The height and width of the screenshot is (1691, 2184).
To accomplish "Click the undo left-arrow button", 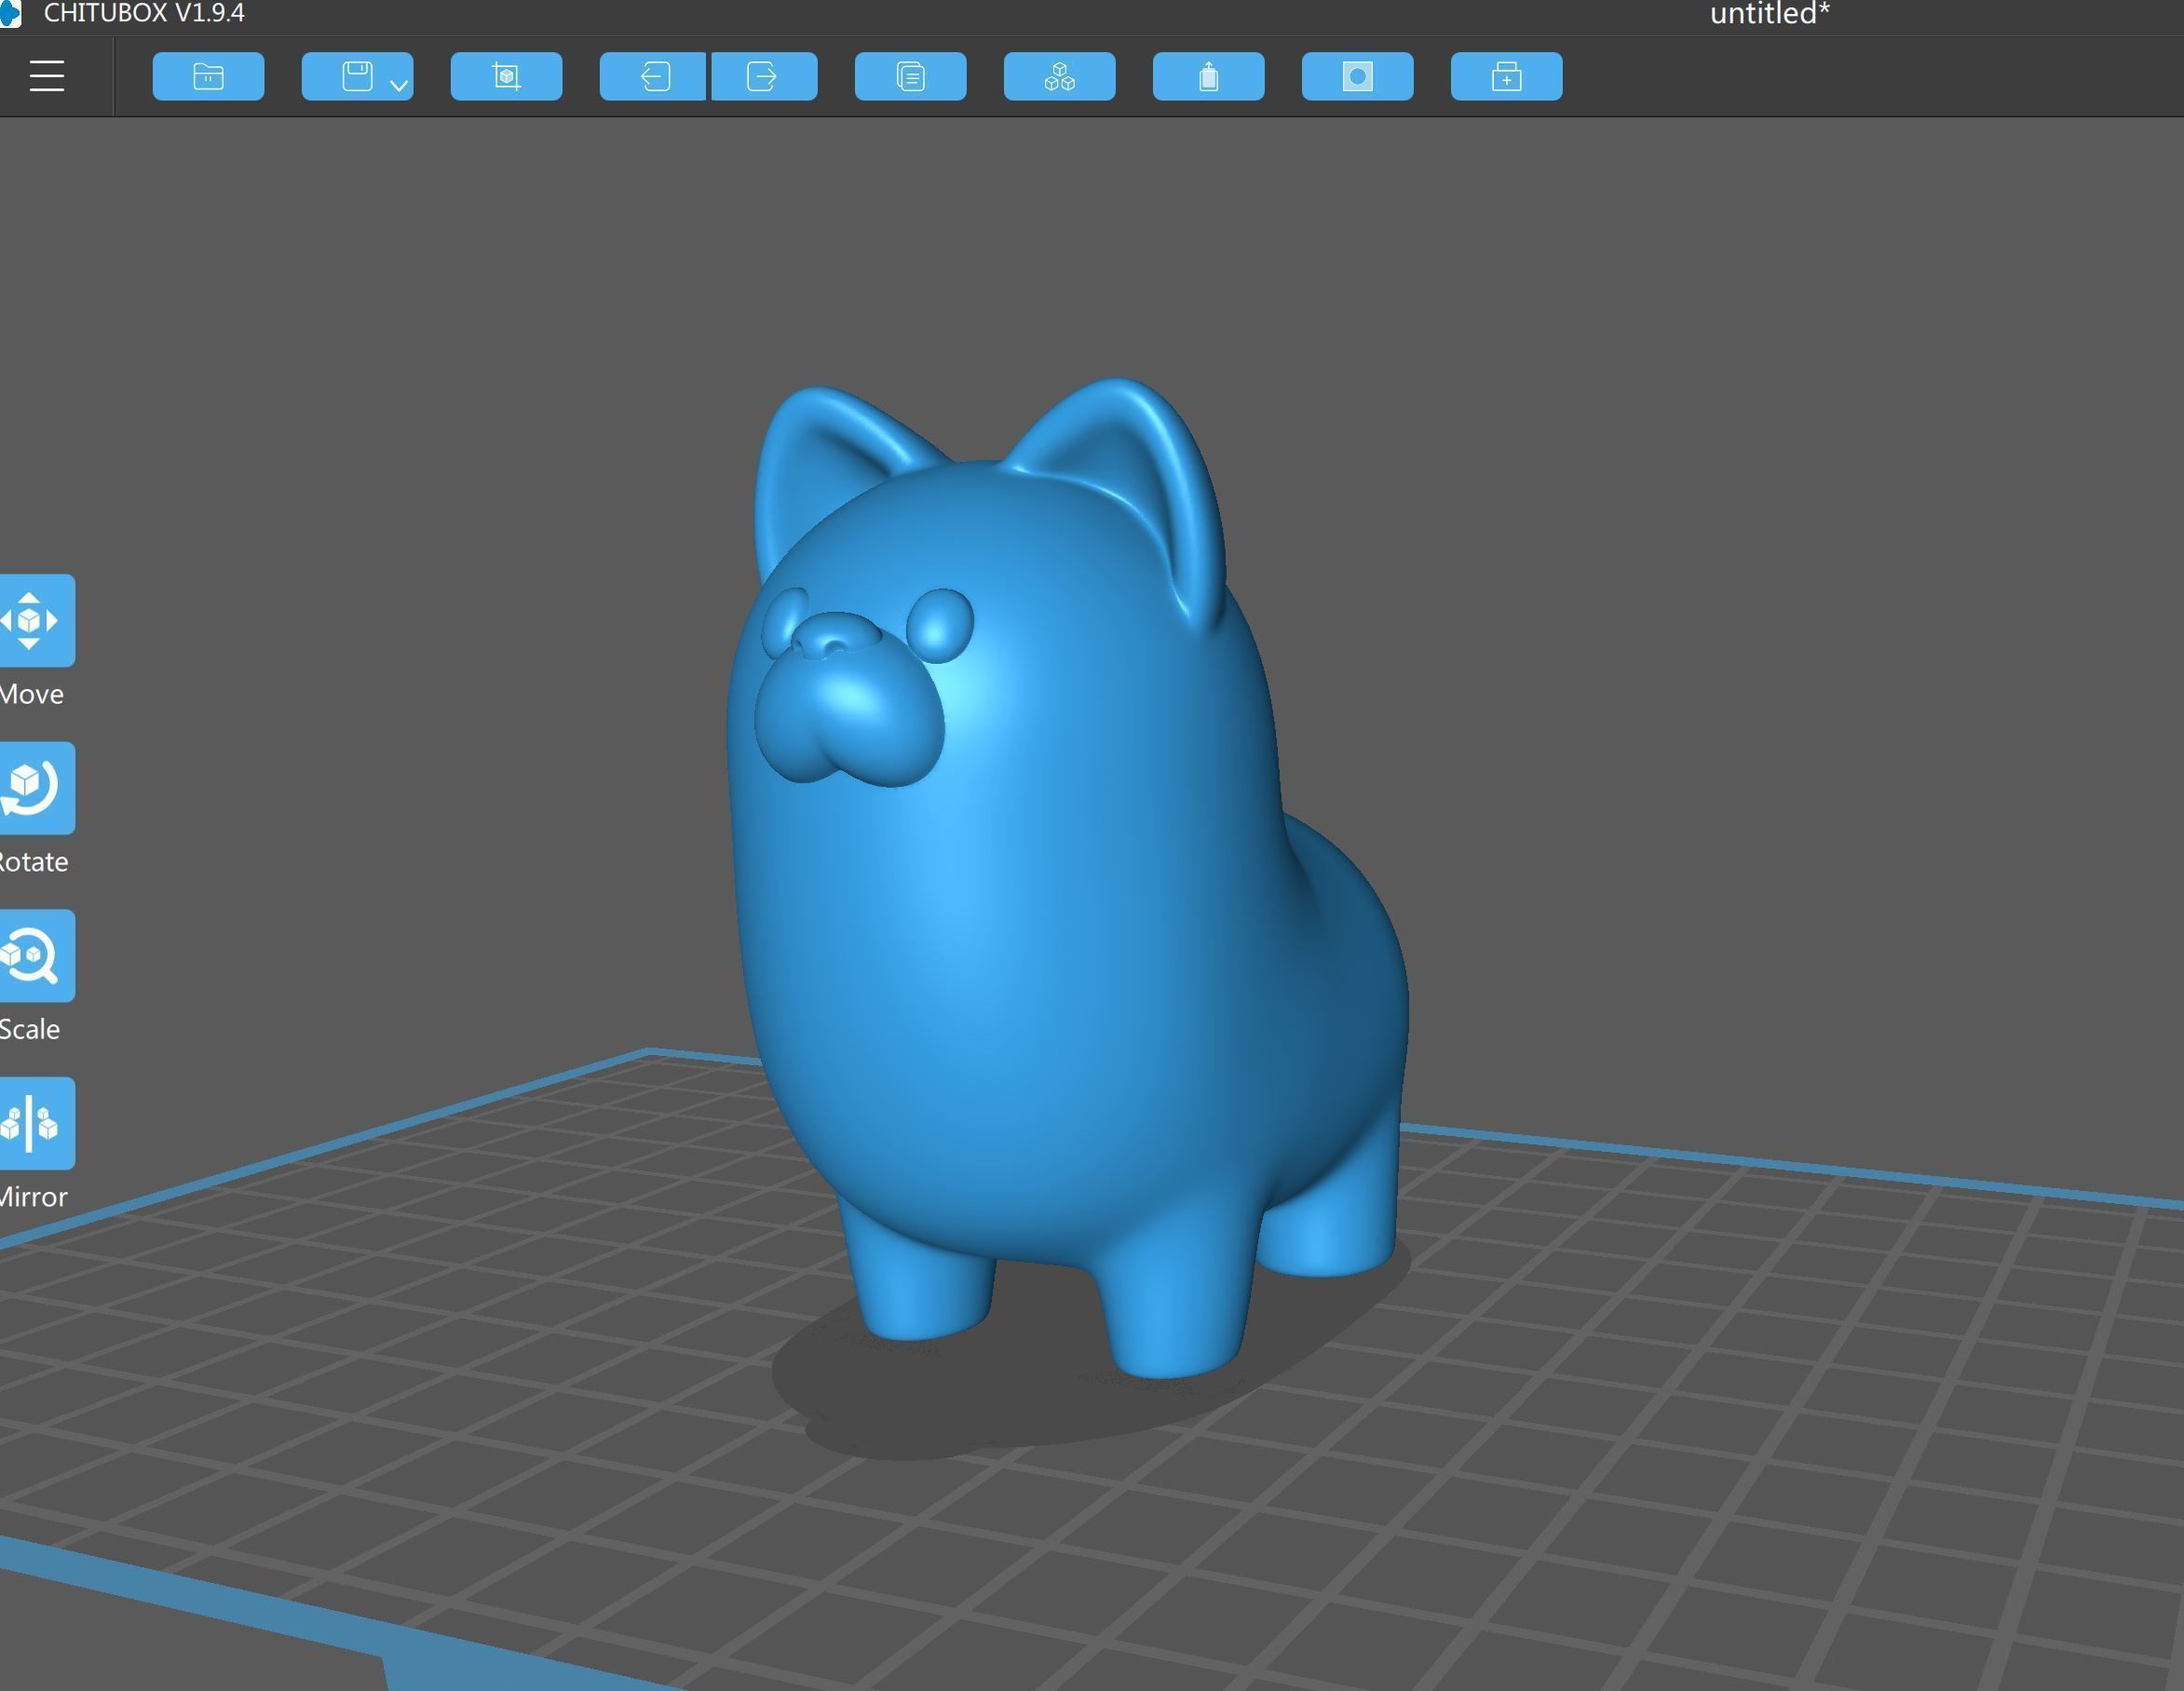I will pos(653,76).
